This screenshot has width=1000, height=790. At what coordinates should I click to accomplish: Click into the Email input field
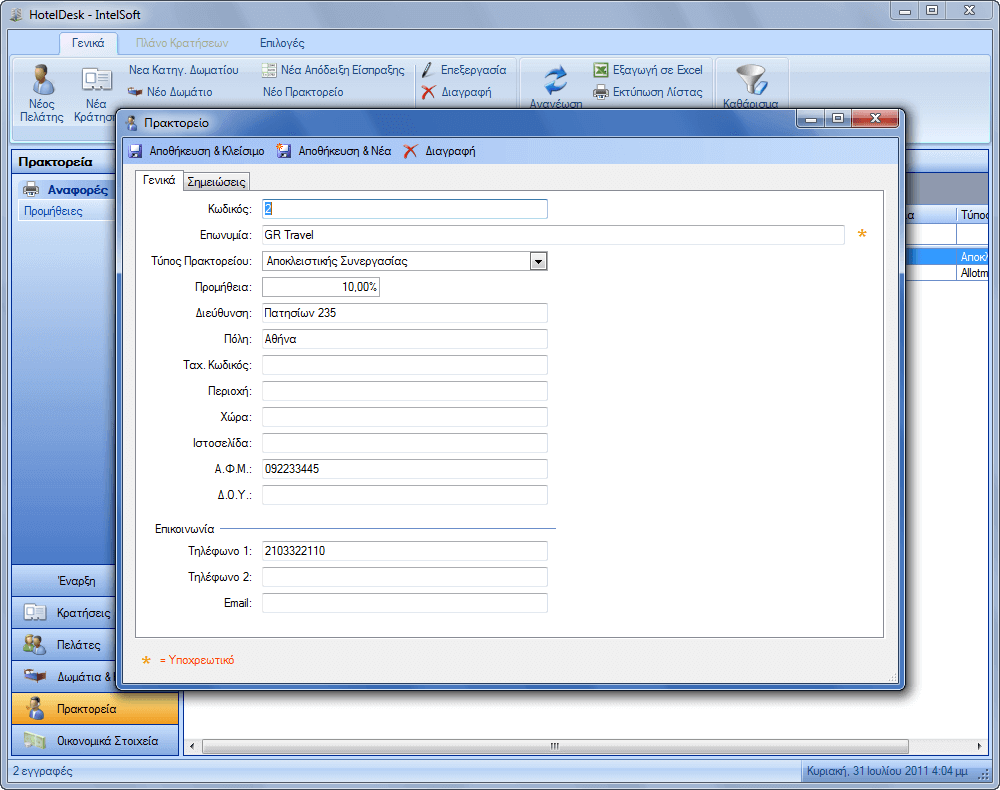(404, 603)
